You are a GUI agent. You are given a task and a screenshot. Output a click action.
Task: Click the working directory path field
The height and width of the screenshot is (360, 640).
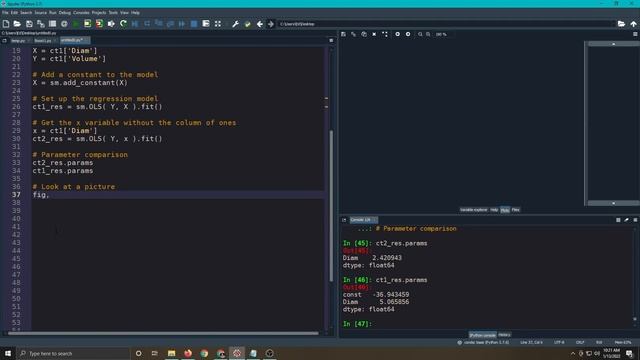[x=446, y=24]
